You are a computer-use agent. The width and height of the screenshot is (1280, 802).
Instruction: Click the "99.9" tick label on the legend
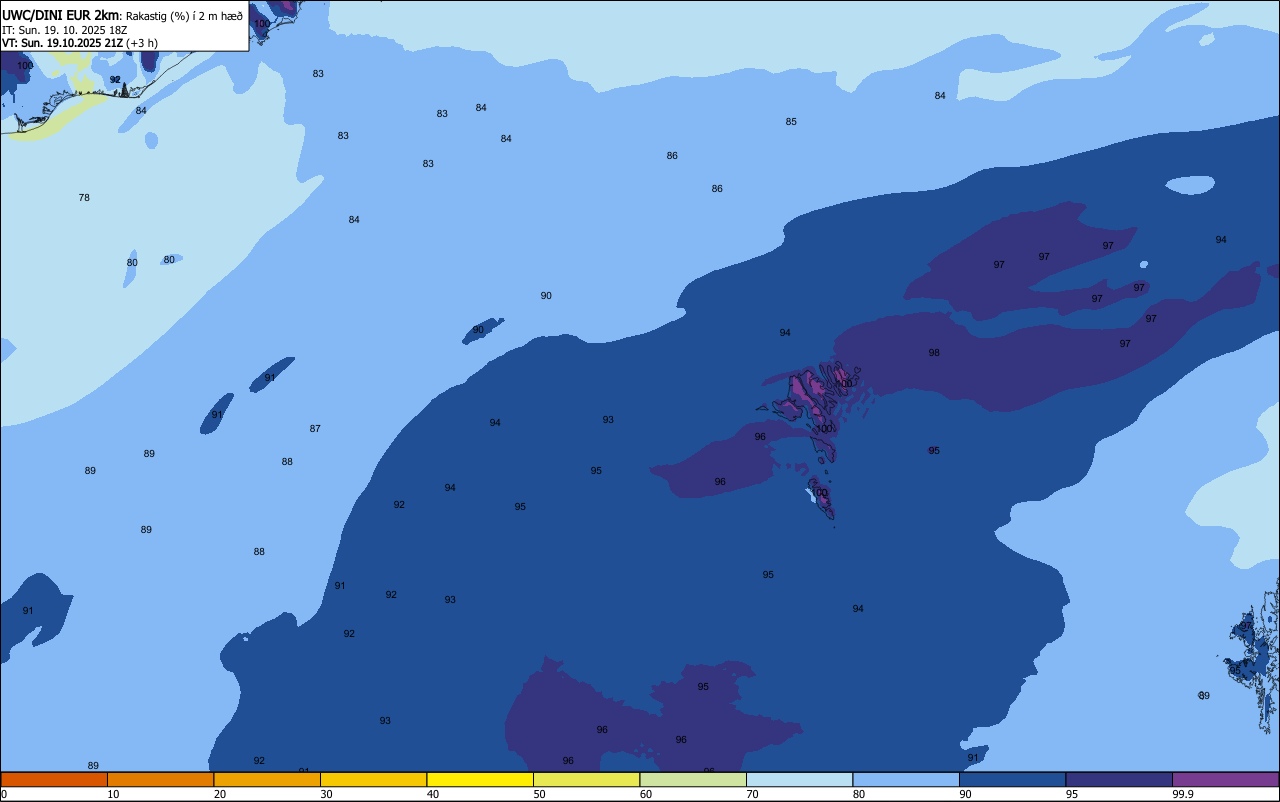click(1183, 794)
